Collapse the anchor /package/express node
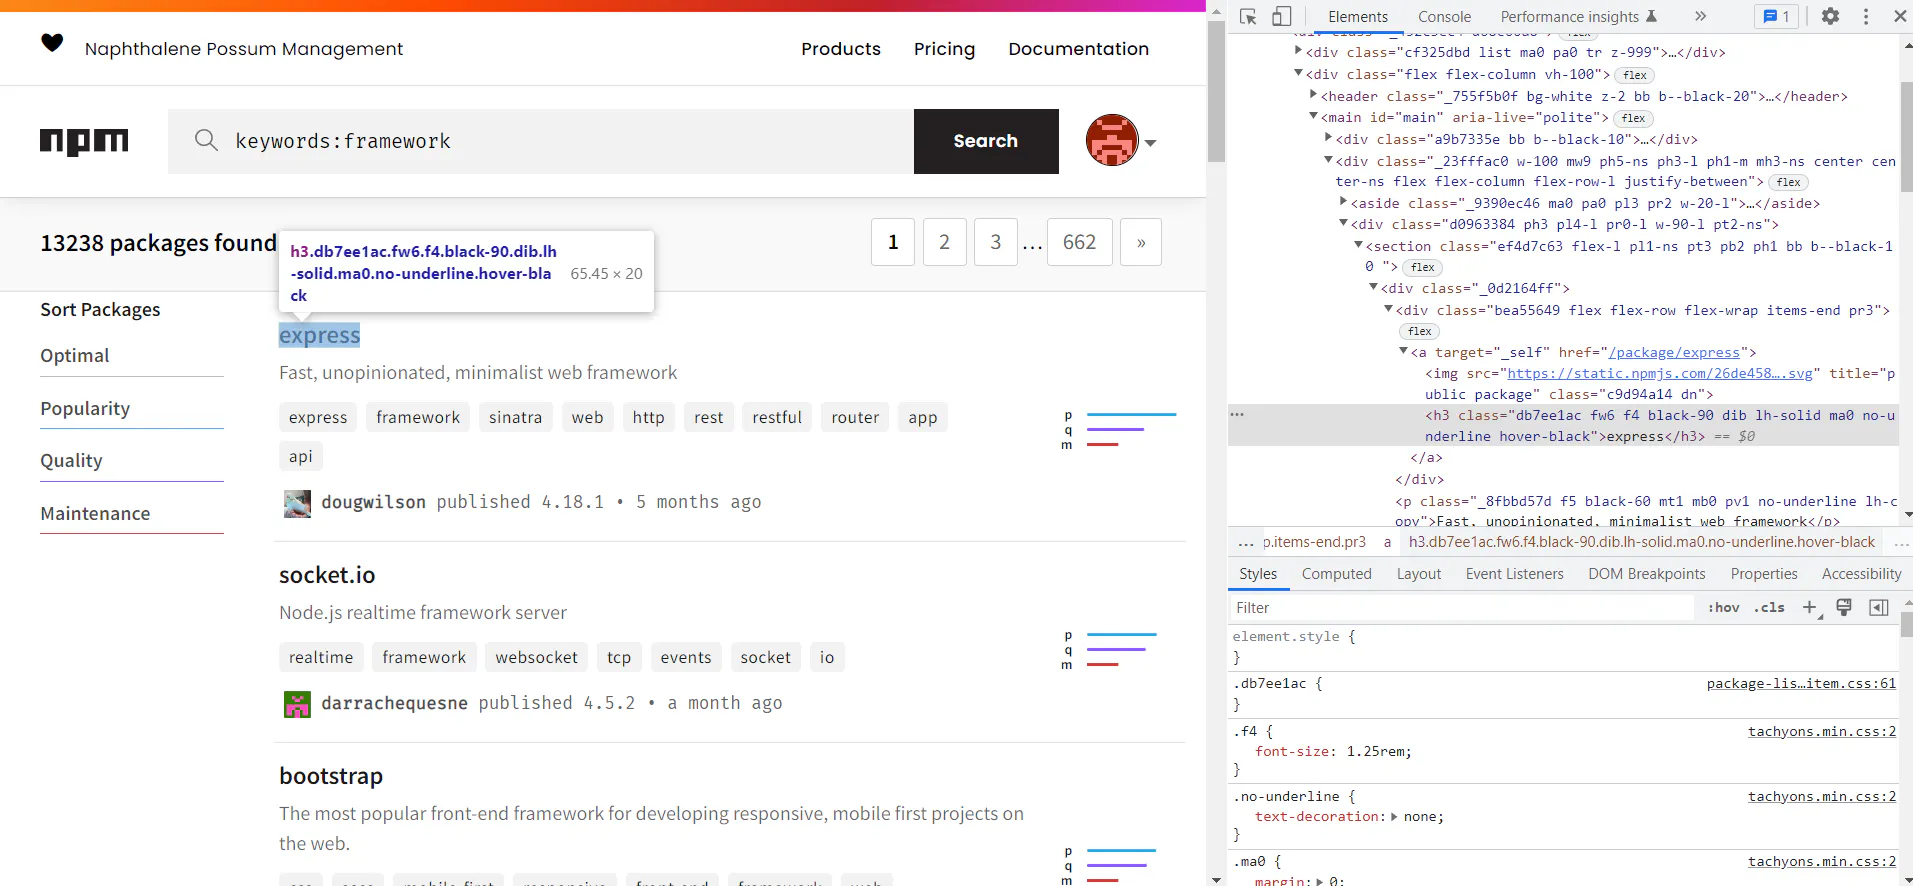The height and width of the screenshot is (886, 1913). point(1403,351)
